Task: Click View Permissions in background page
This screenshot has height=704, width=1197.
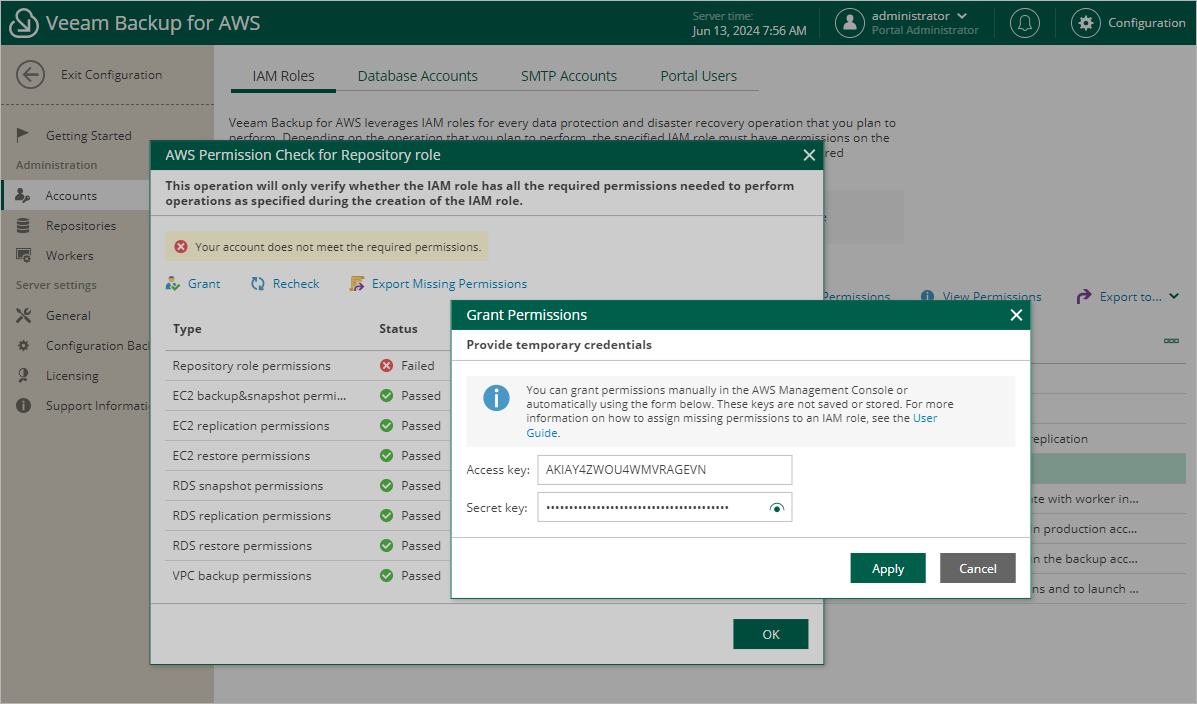Action: coord(981,296)
